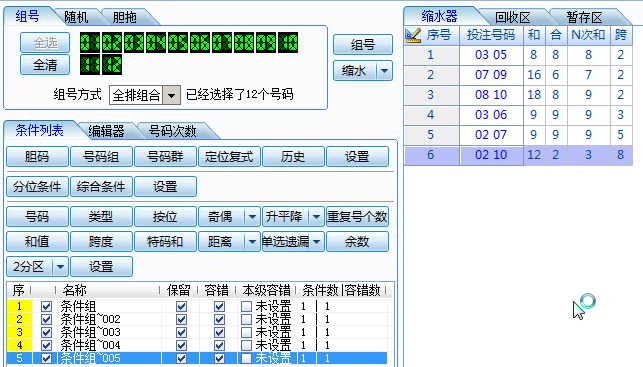Click the 组号 generate button

[x=363, y=44]
